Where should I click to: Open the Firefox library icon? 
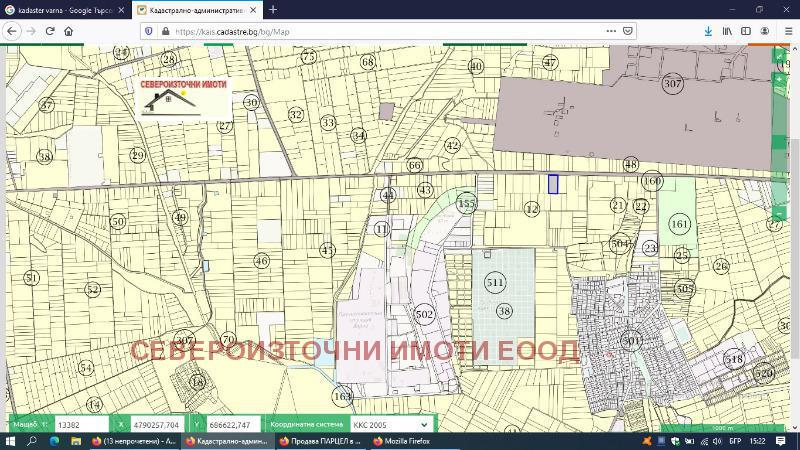pyautogui.click(x=728, y=31)
